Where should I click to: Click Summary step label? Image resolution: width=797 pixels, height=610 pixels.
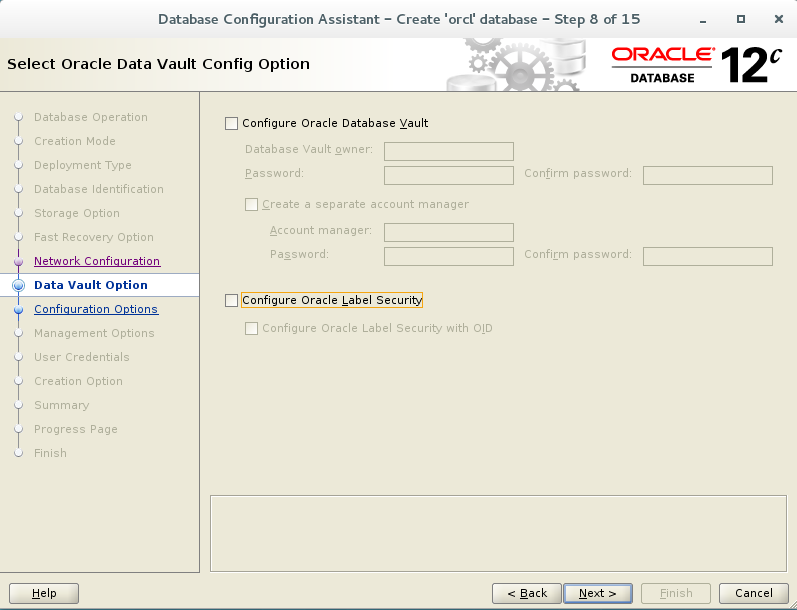click(62, 405)
